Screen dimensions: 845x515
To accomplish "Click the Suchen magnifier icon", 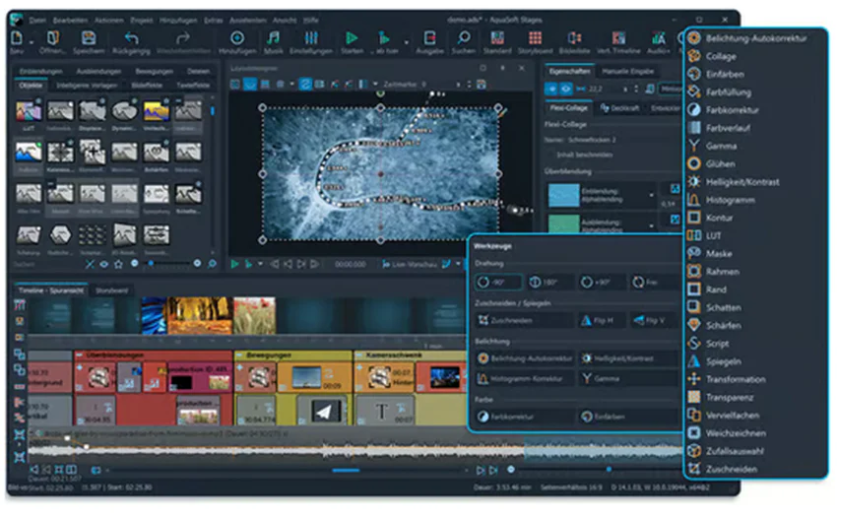I will (463, 38).
